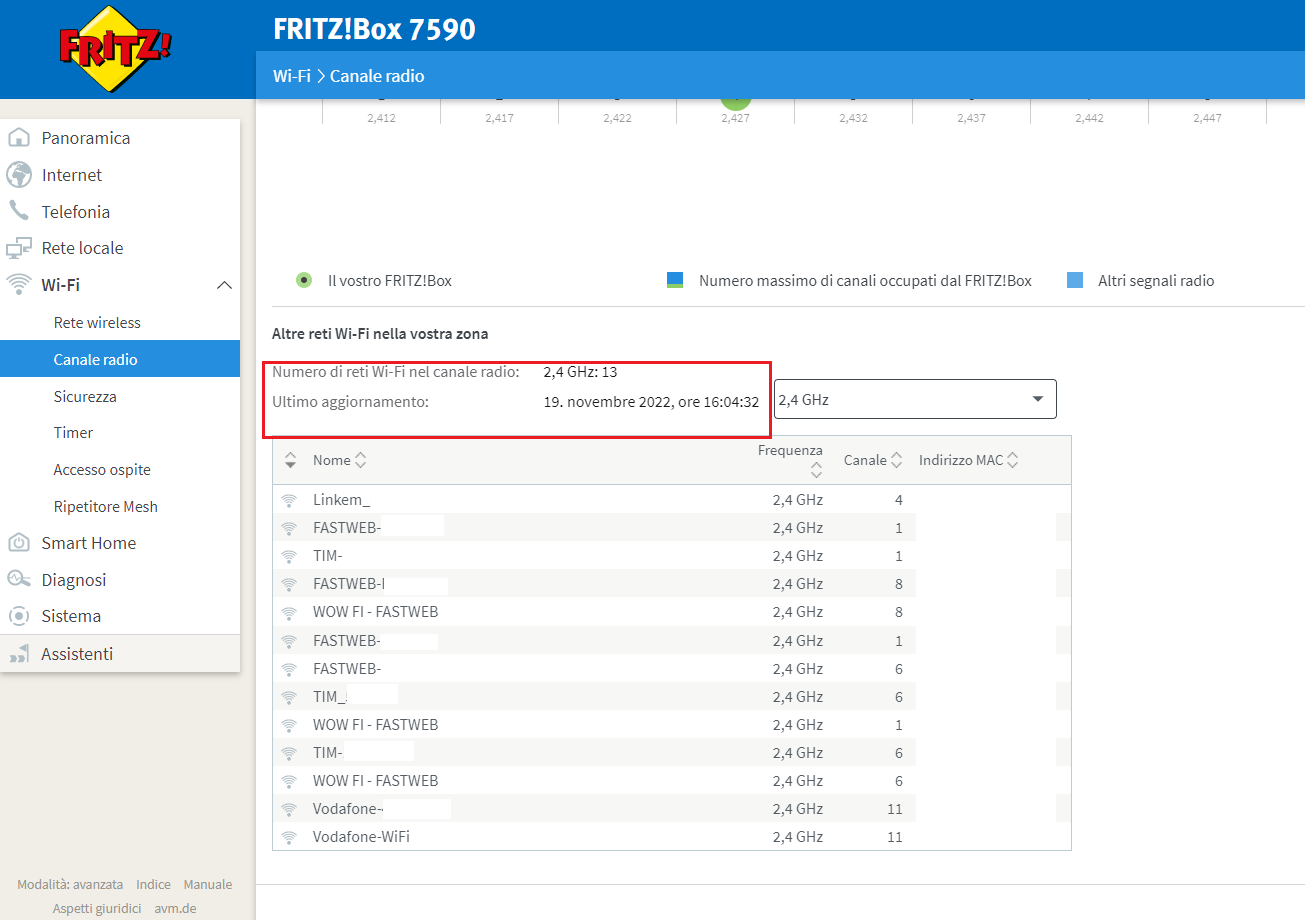The image size is (1305, 920).
Task: Click the Canale column header
Action: pos(865,461)
